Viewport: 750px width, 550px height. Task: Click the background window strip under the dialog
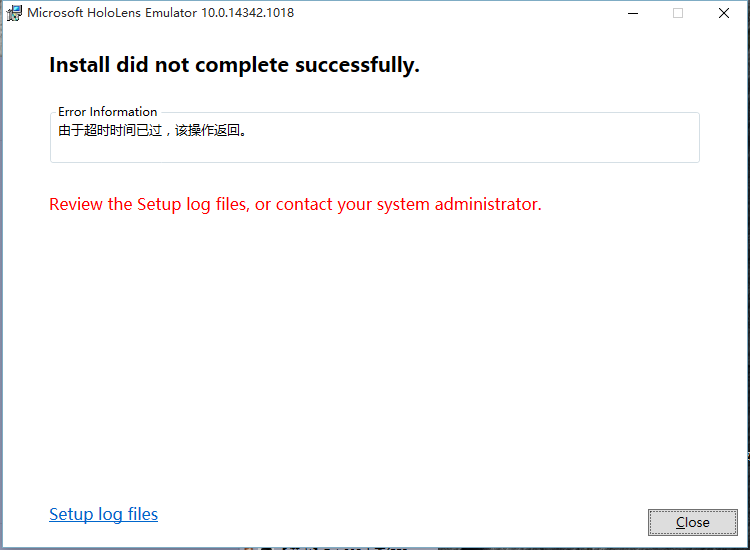(x=373, y=549)
